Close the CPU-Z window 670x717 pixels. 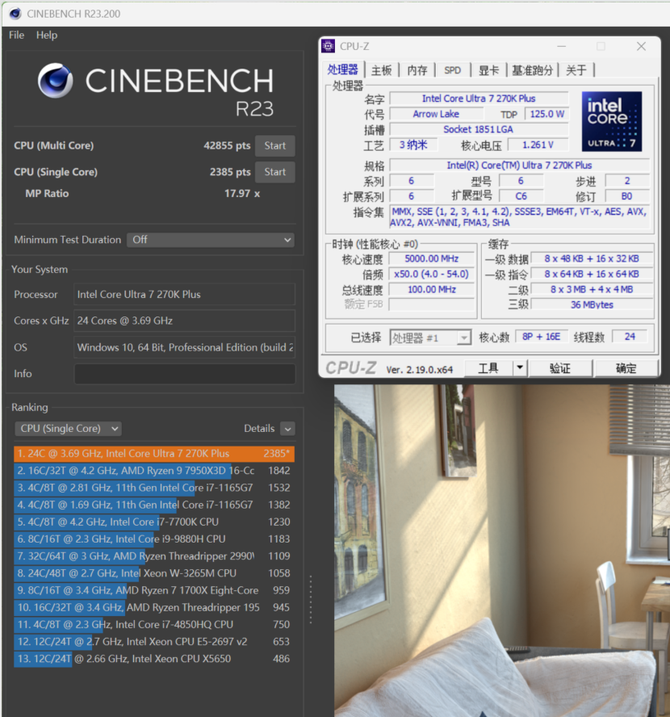click(641, 46)
